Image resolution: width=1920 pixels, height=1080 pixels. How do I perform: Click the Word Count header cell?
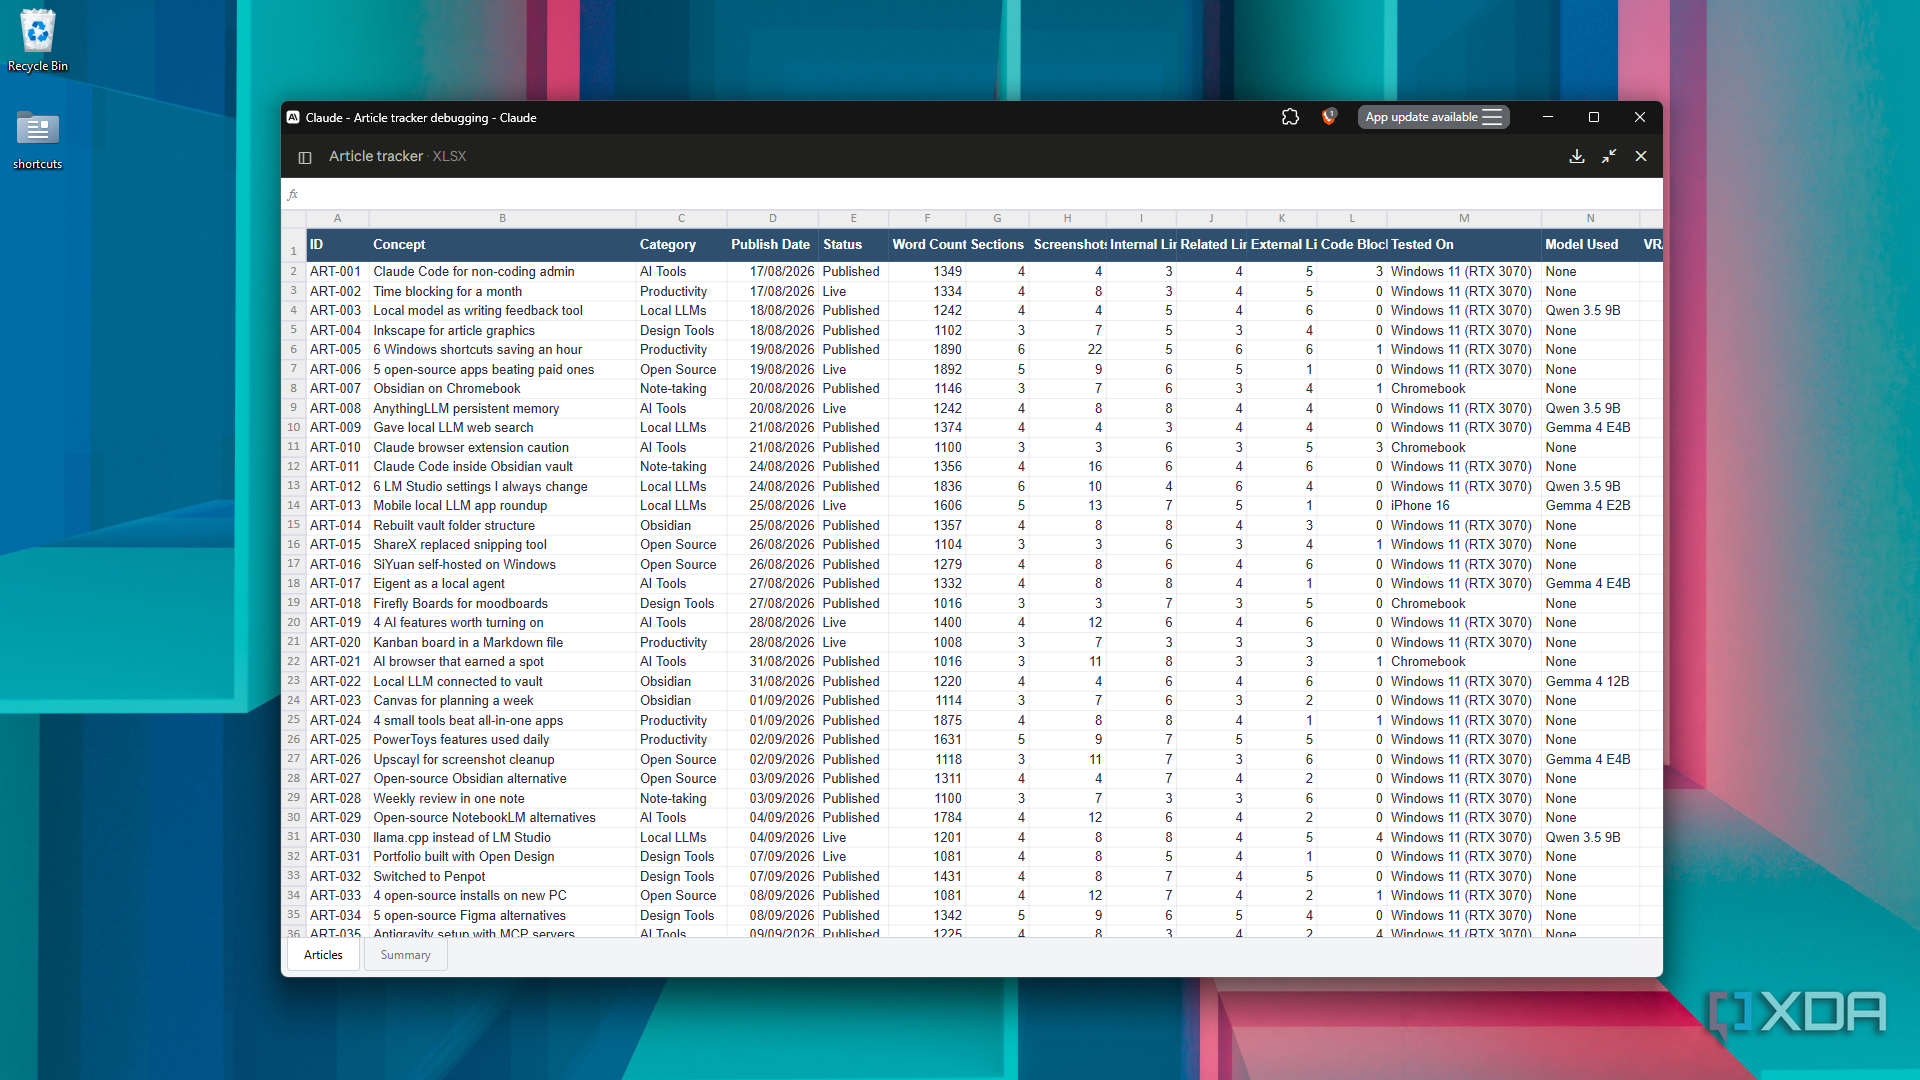927,244
